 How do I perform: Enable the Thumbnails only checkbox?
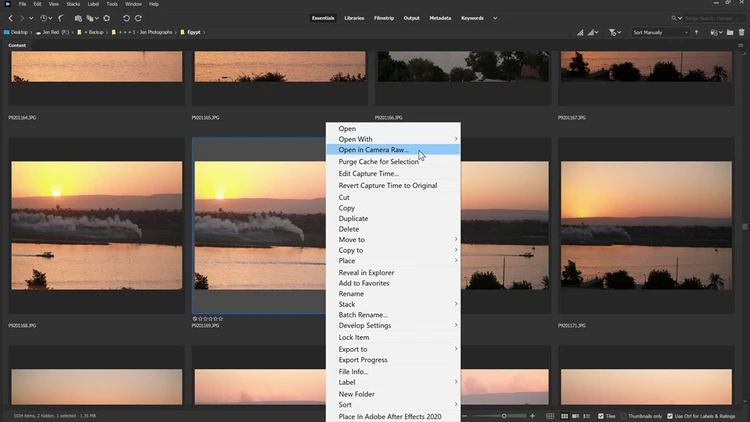click(623, 416)
